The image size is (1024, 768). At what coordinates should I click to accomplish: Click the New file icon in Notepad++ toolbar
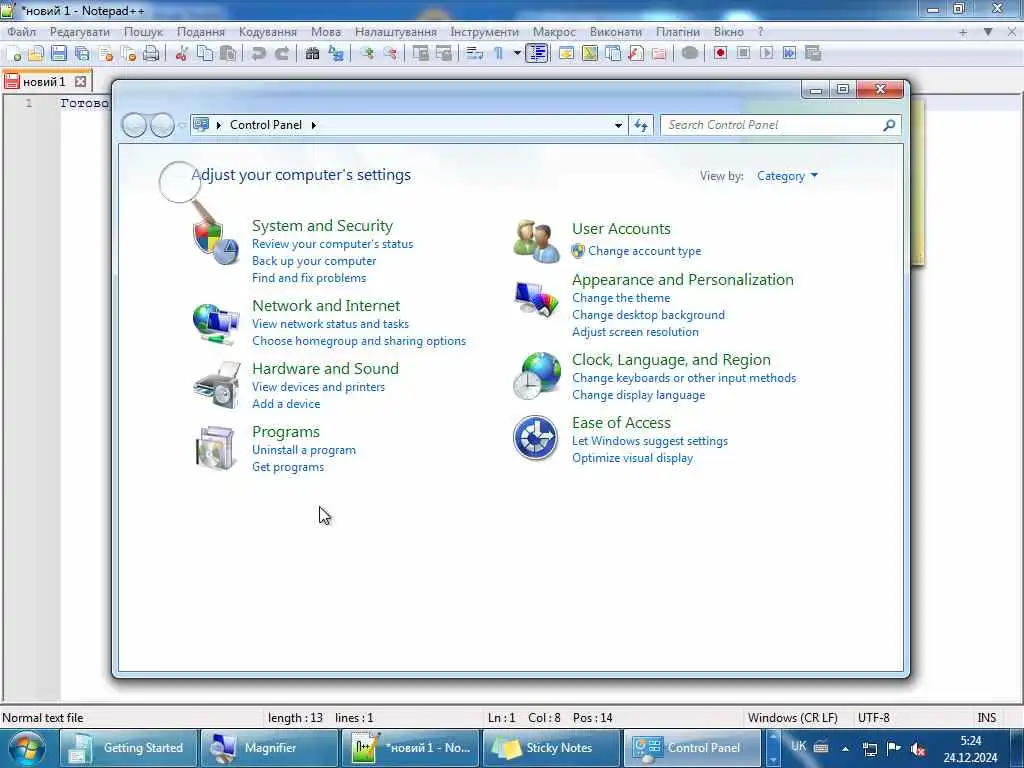coord(13,54)
